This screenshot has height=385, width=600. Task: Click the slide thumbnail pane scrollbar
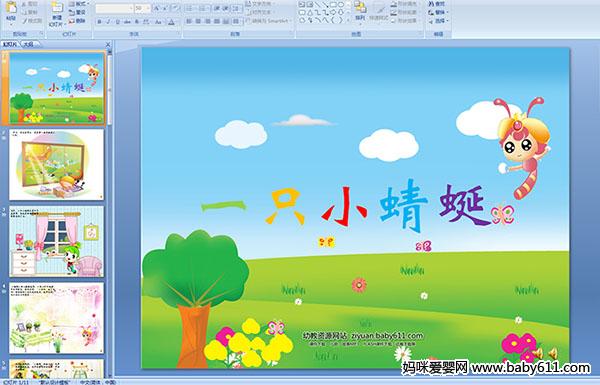(x=109, y=212)
